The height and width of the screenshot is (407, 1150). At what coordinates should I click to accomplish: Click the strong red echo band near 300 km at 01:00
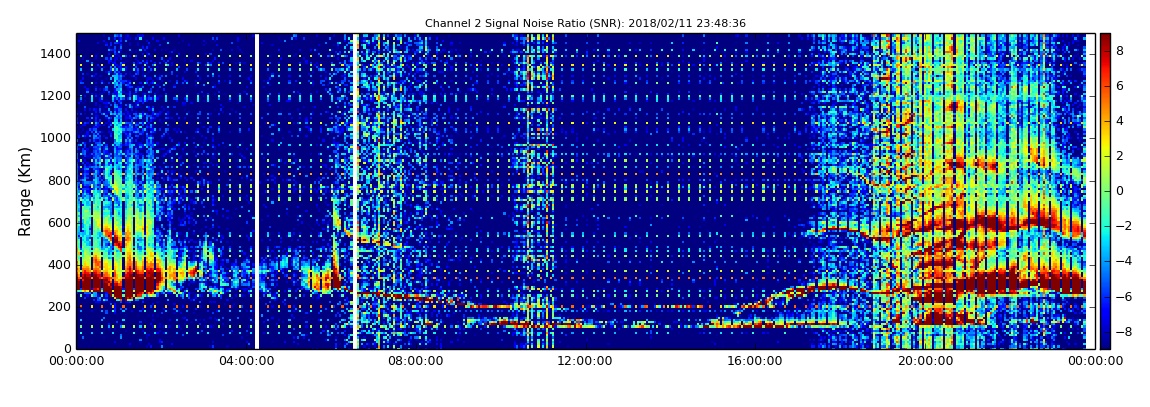coord(121,281)
